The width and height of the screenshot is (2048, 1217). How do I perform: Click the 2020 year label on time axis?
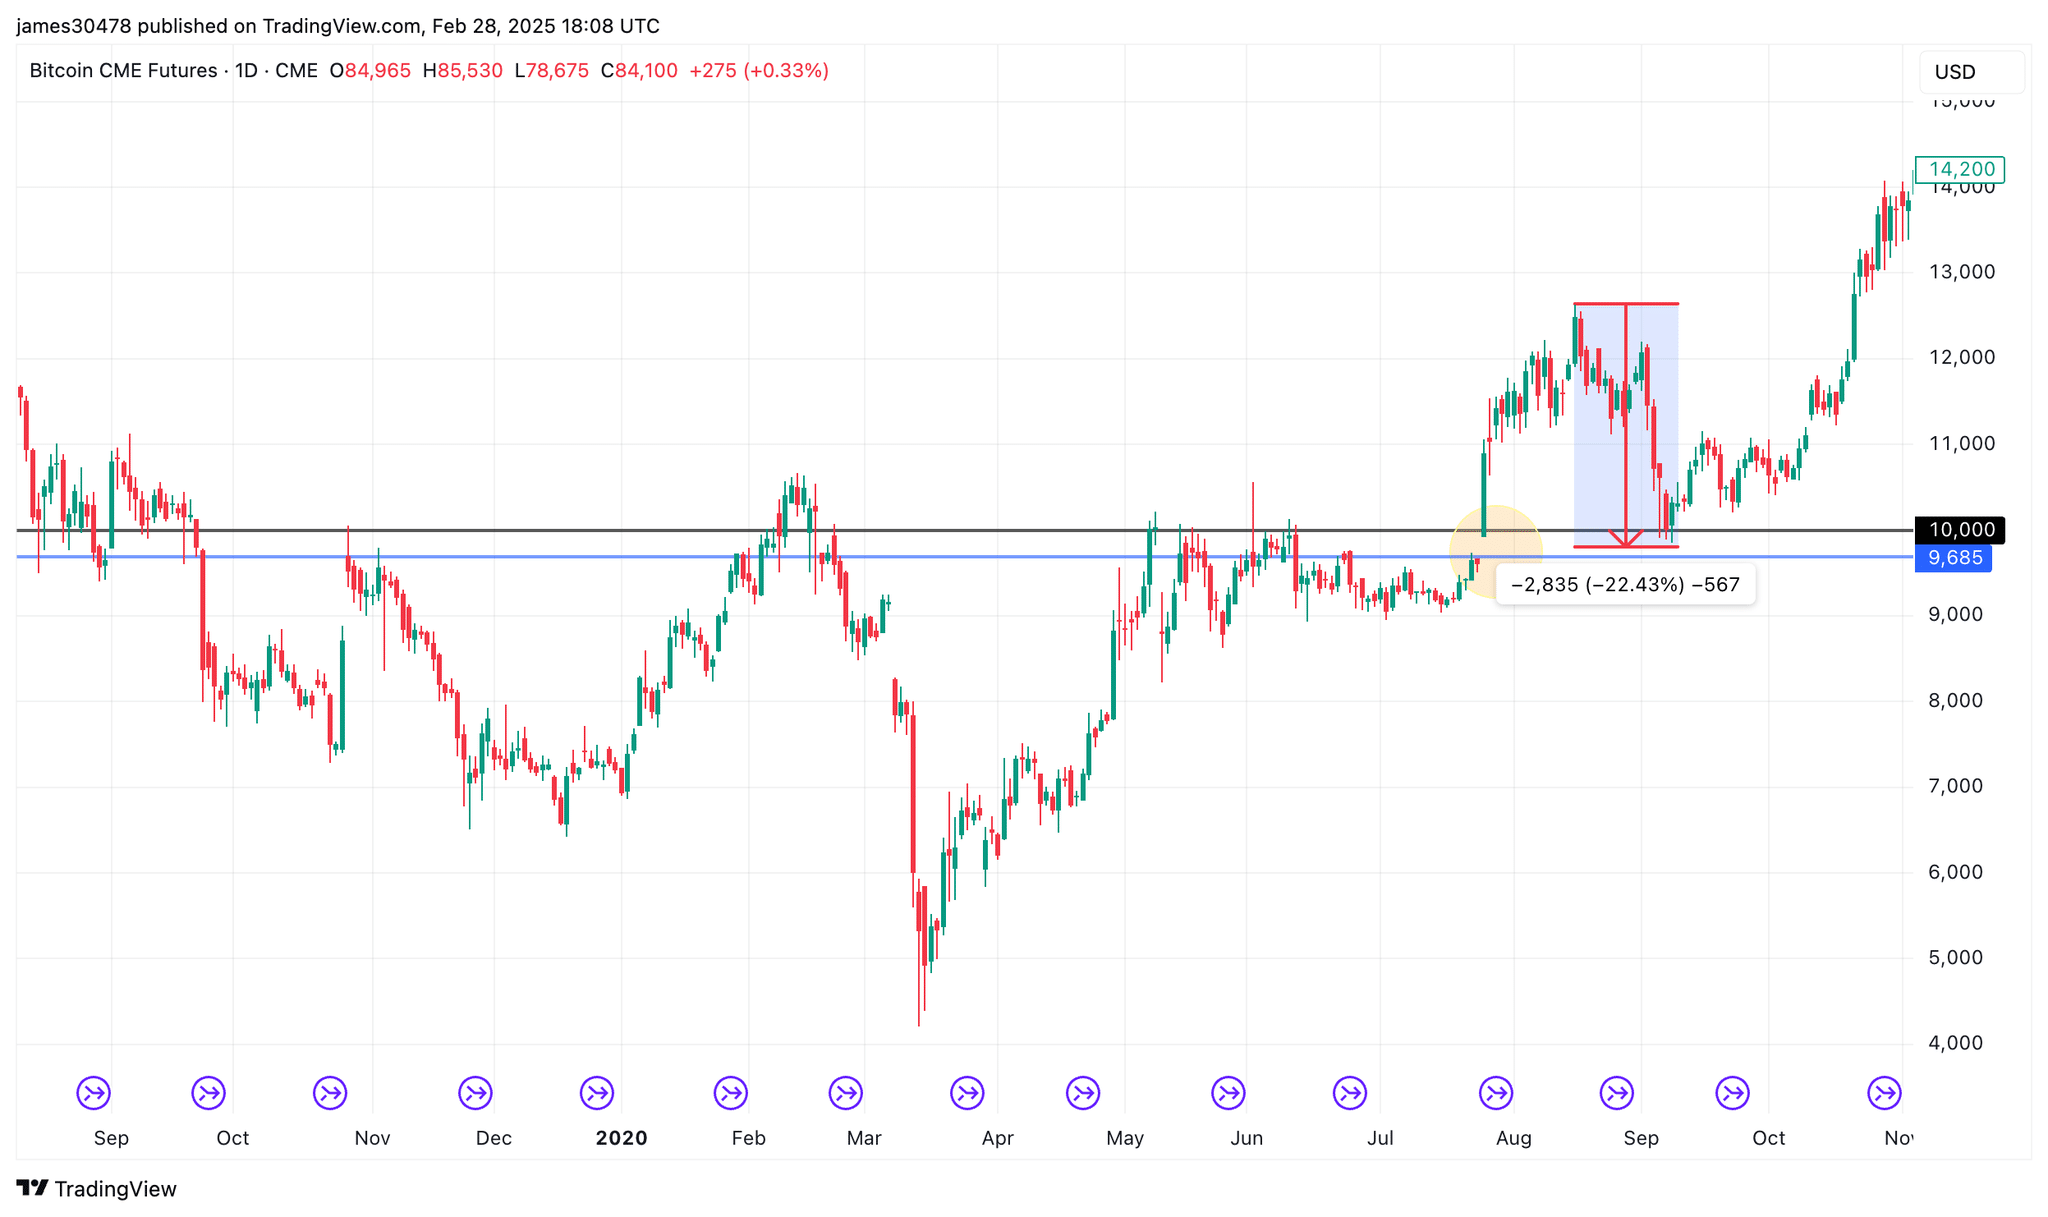[621, 1138]
